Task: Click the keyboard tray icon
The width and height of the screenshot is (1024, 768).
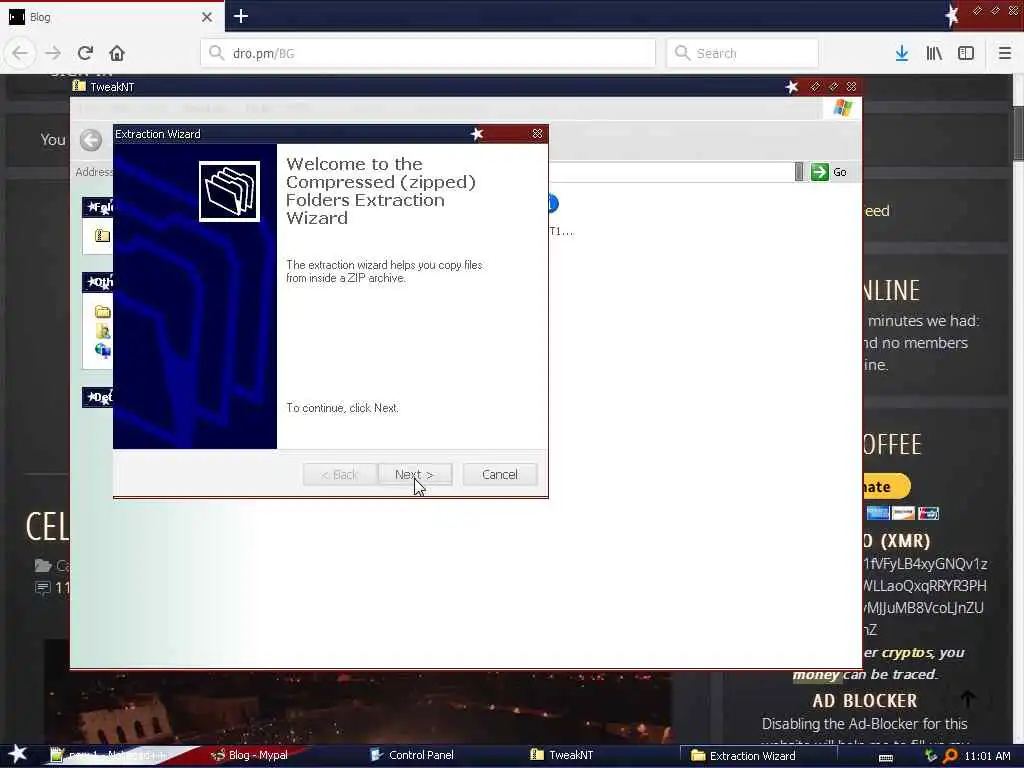Action: point(886,757)
